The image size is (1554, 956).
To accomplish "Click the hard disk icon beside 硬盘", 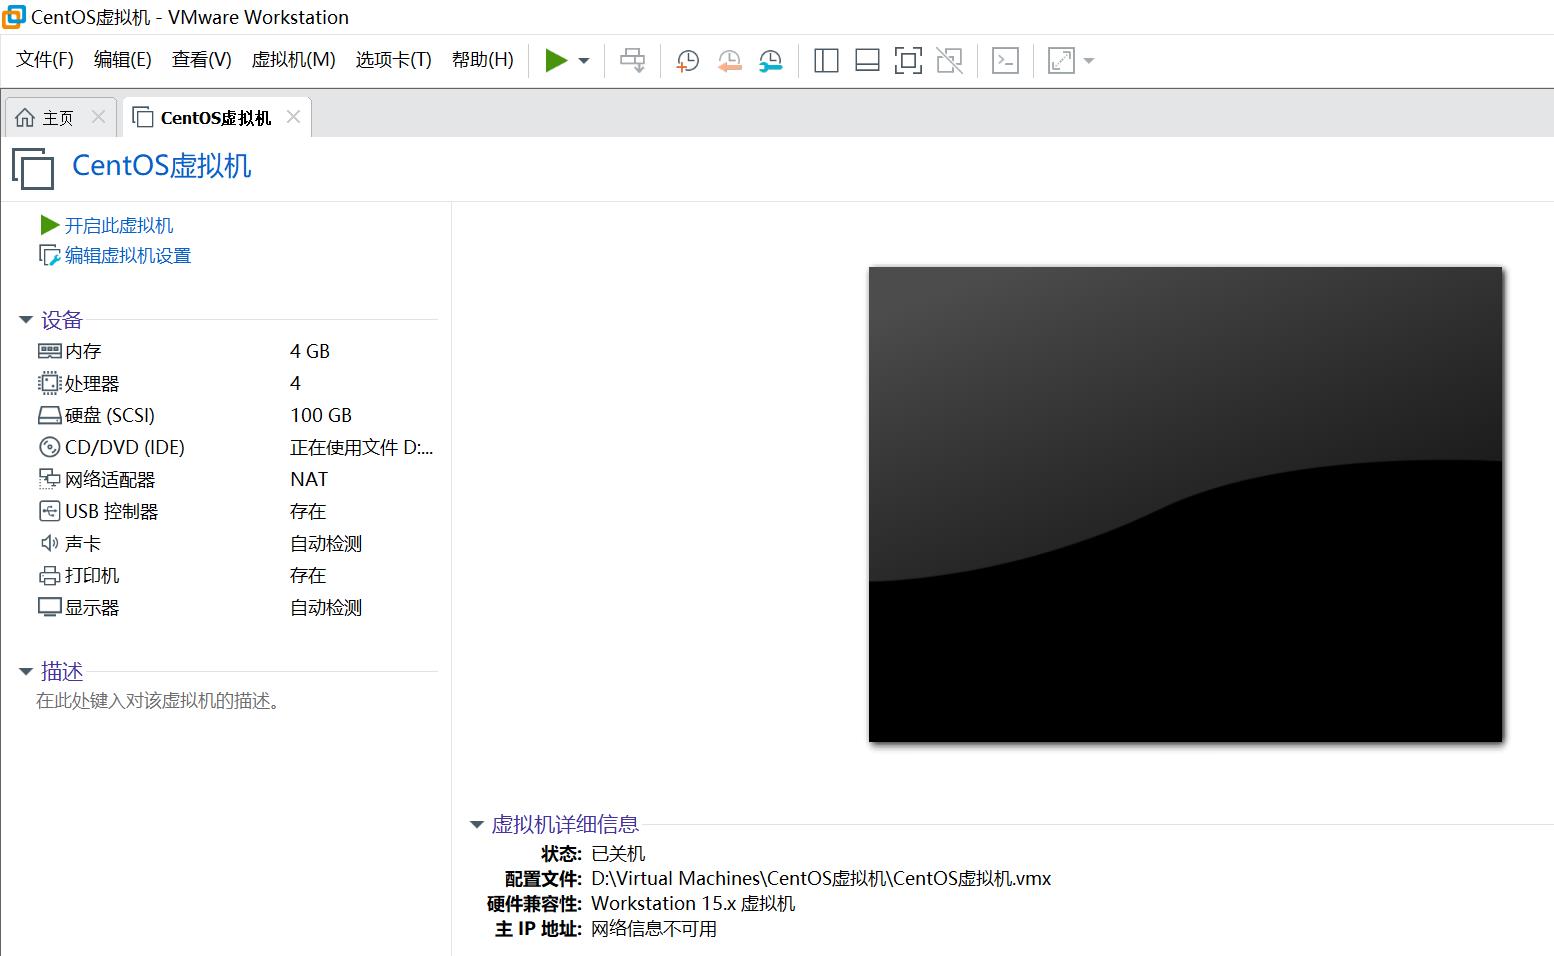I will point(49,415).
